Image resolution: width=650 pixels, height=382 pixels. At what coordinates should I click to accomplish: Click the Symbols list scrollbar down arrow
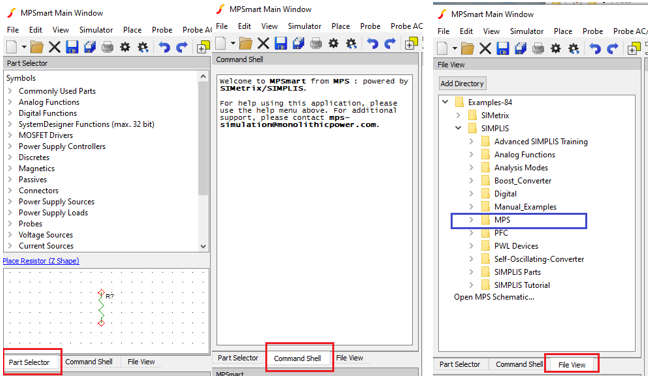pyautogui.click(x=203, y=246)
